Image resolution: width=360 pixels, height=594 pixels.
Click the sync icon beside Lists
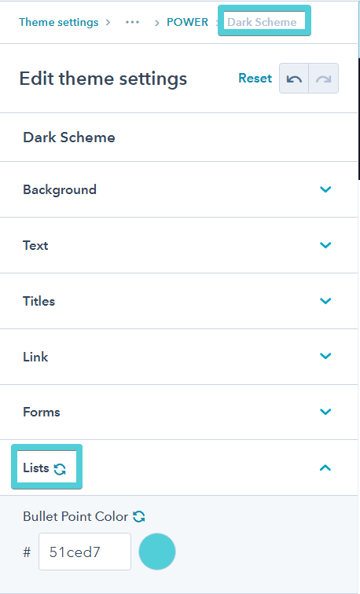60,469
